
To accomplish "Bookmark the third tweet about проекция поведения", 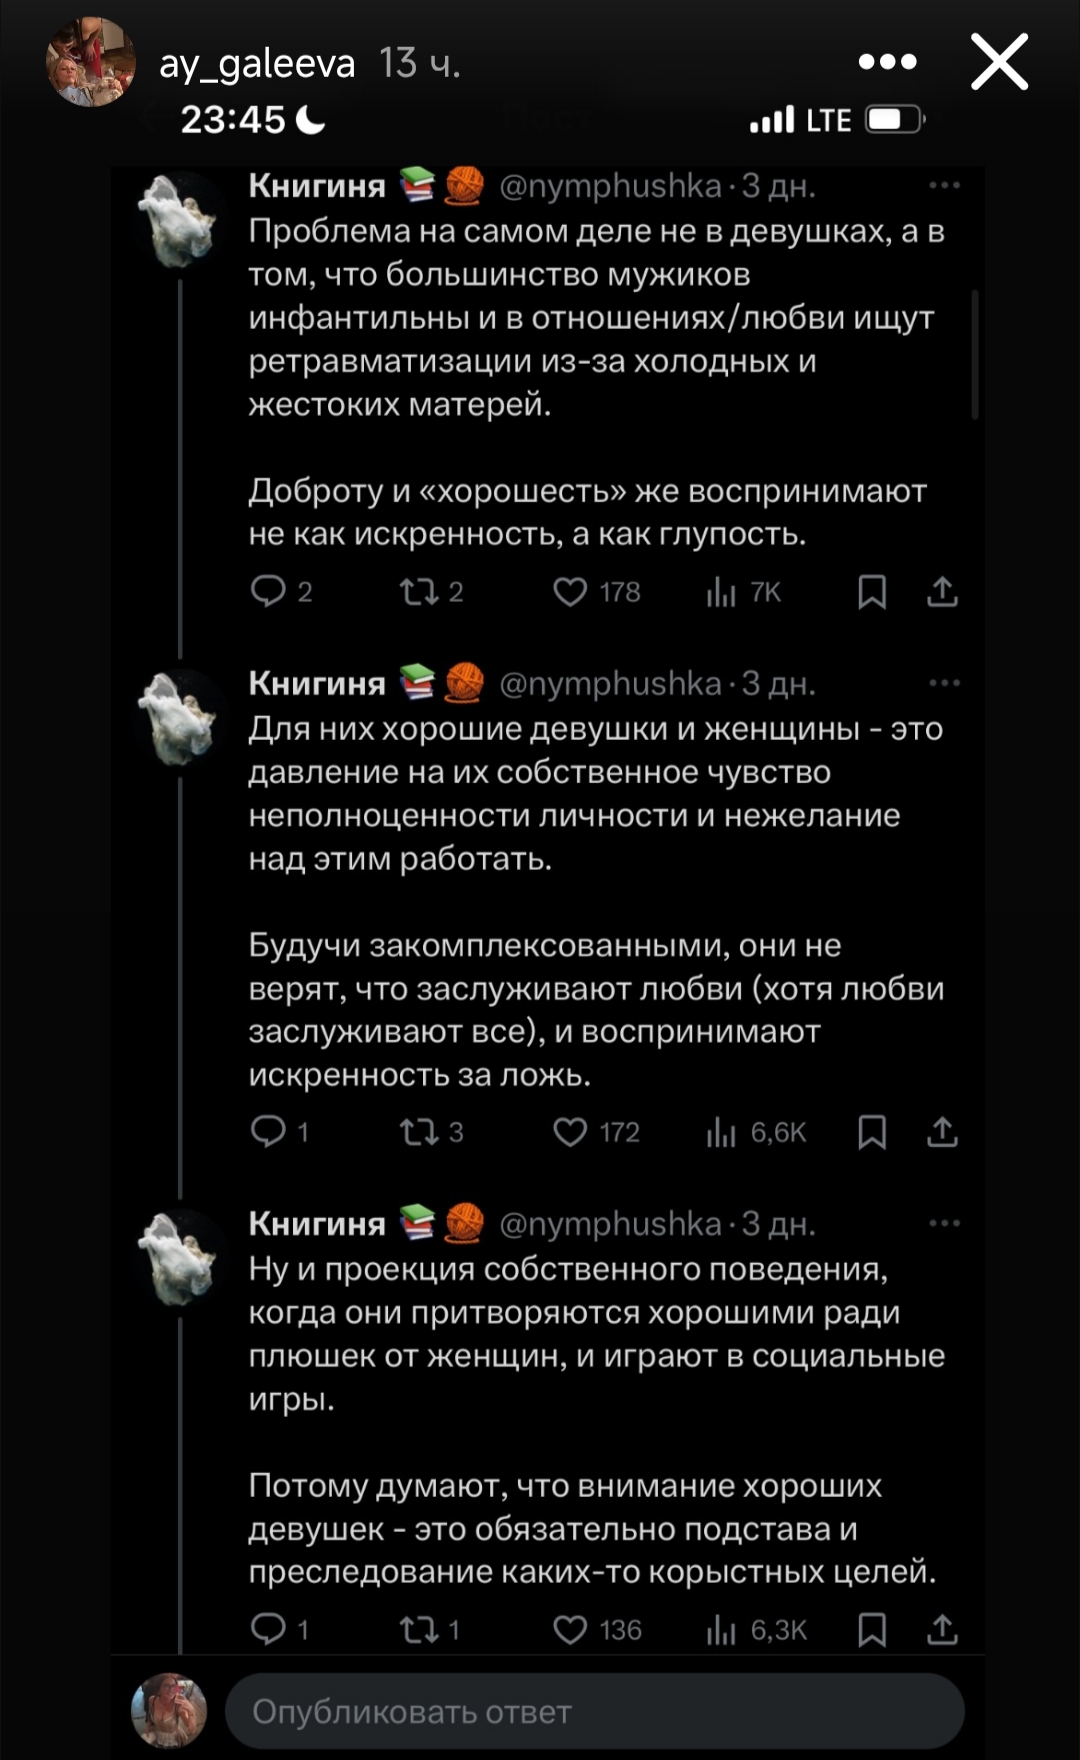I will click(872, 1630).
